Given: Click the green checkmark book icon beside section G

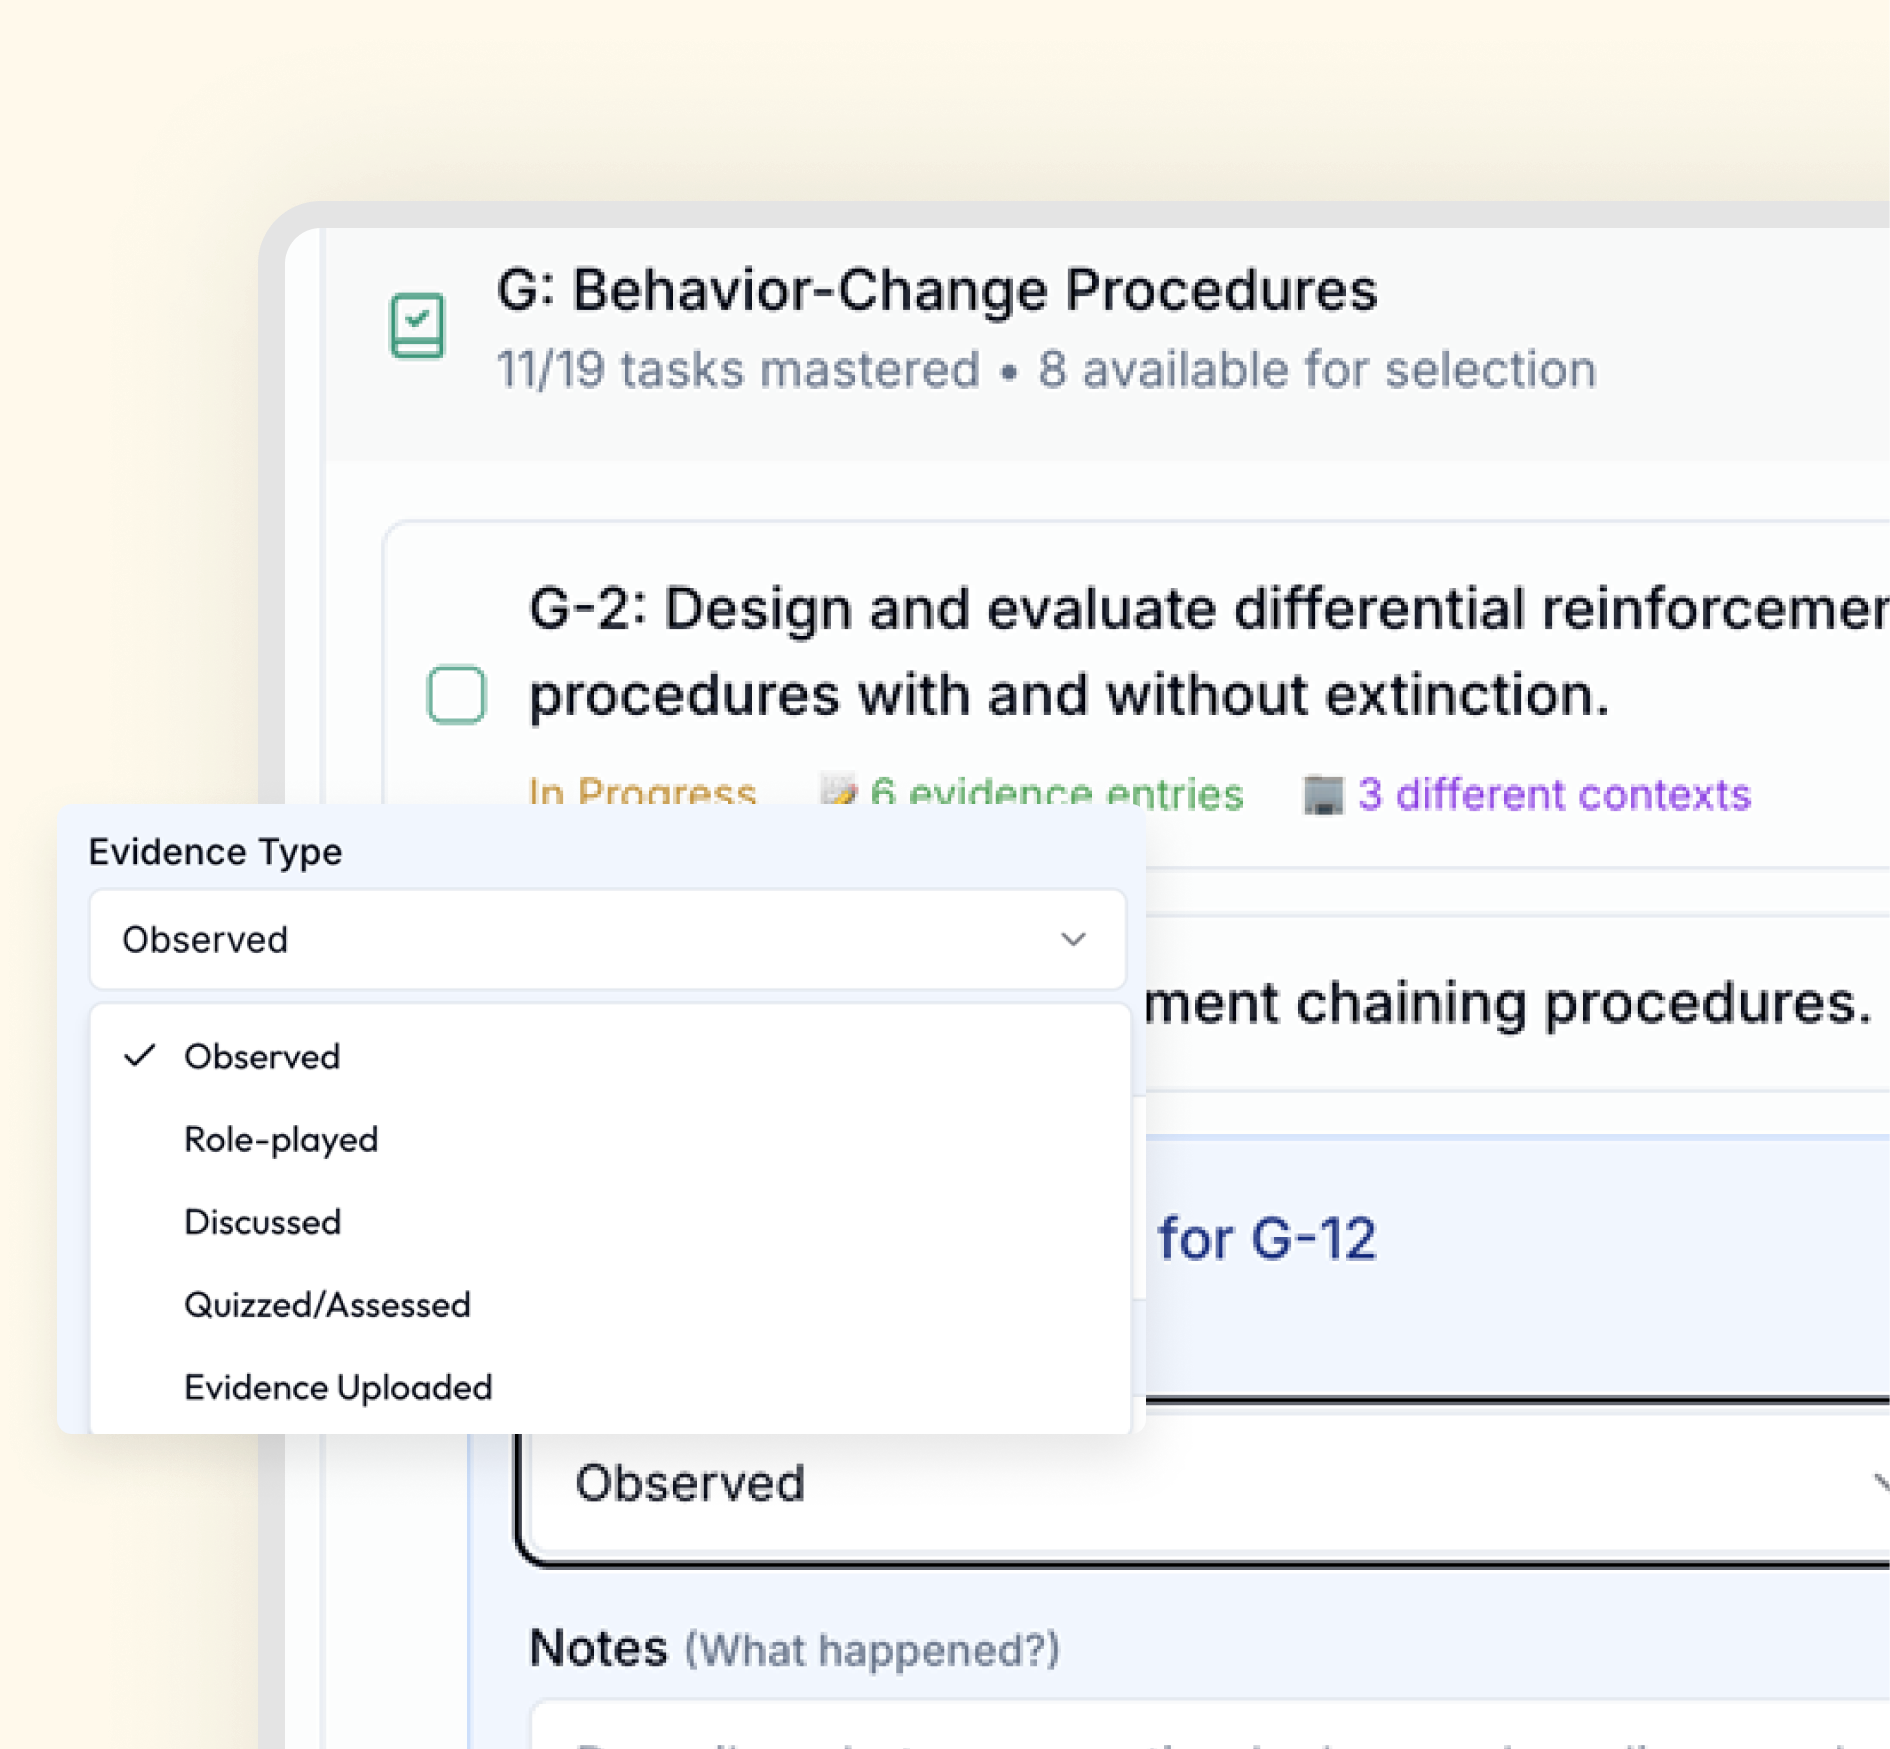Looking at the screenshot, I should 418,324.
